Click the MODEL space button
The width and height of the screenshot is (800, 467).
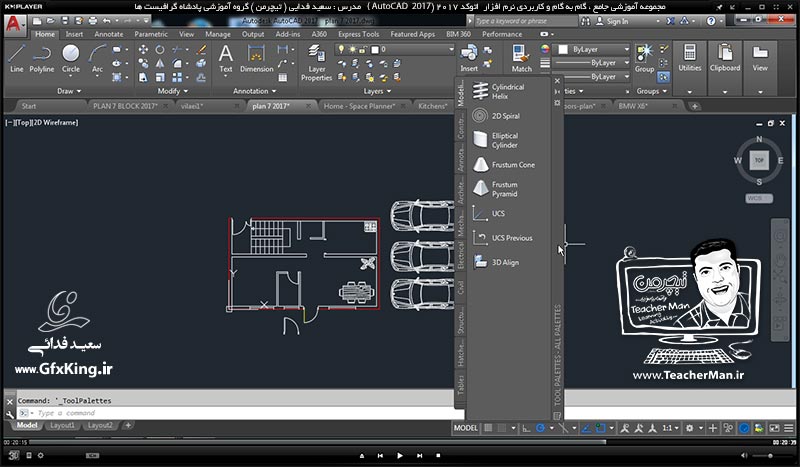466,428
